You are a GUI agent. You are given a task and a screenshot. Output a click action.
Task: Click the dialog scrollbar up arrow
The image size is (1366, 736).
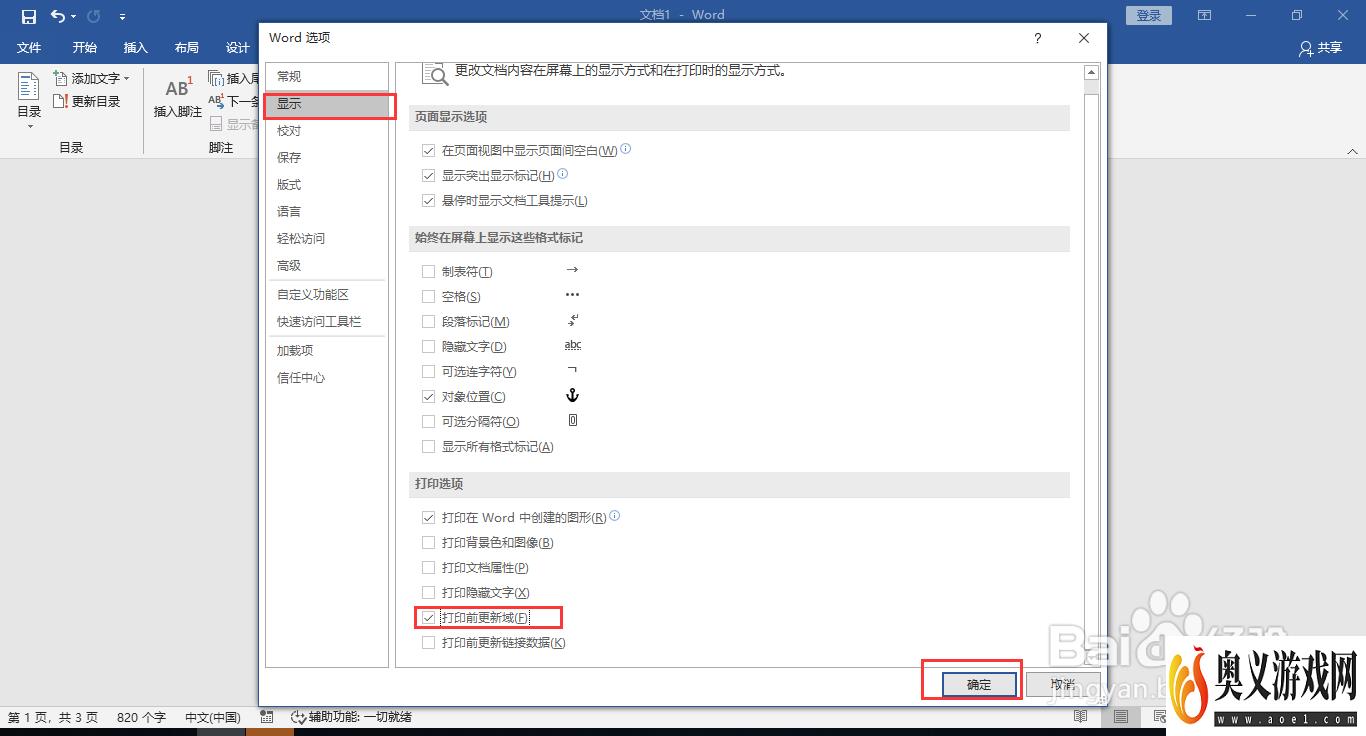tap(1092, 72)
